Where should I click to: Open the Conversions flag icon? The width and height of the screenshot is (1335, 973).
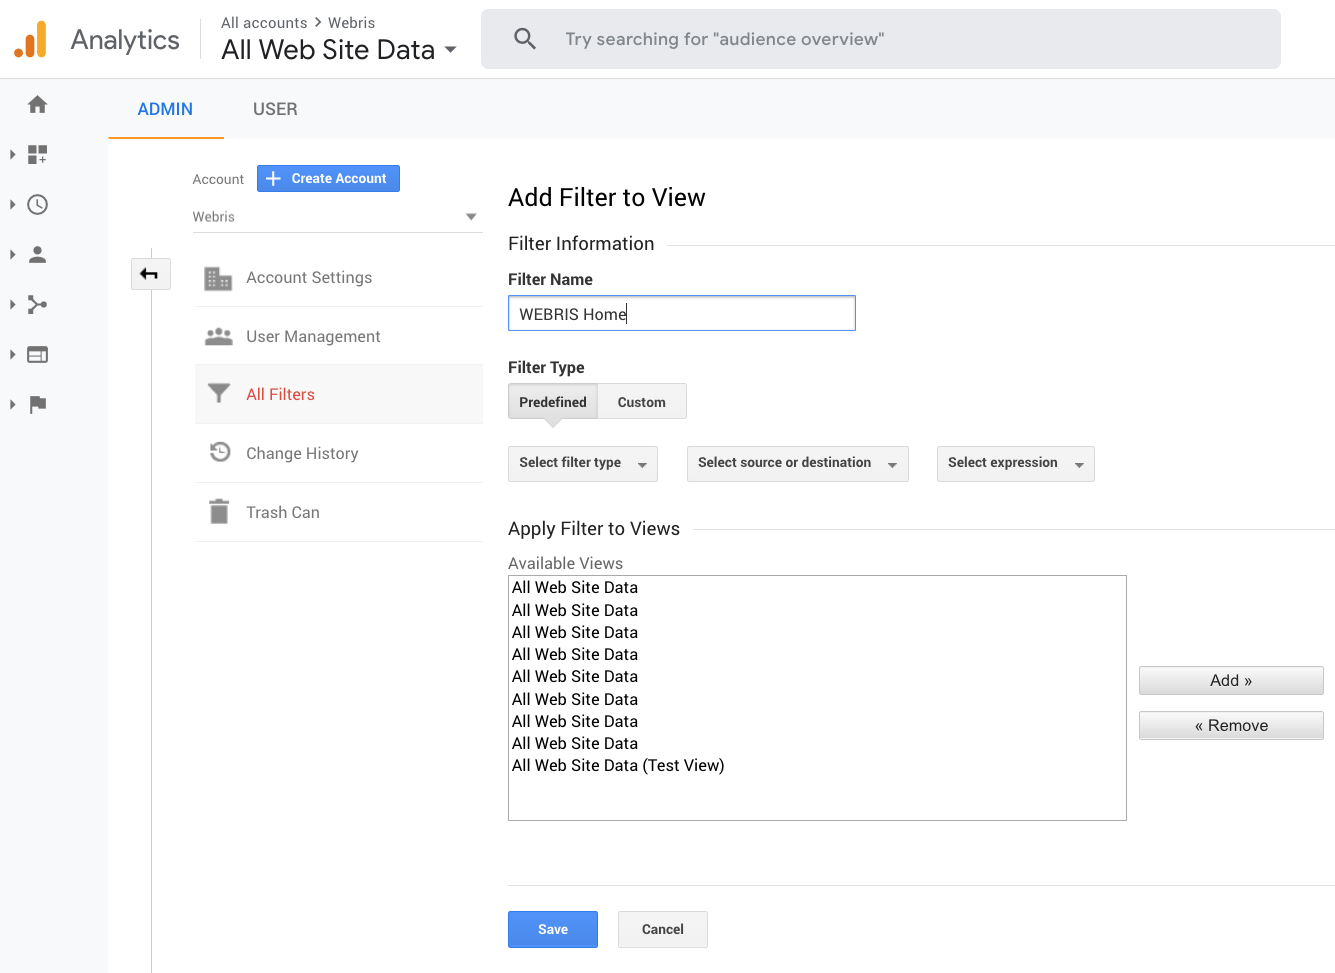coord(38,405)
